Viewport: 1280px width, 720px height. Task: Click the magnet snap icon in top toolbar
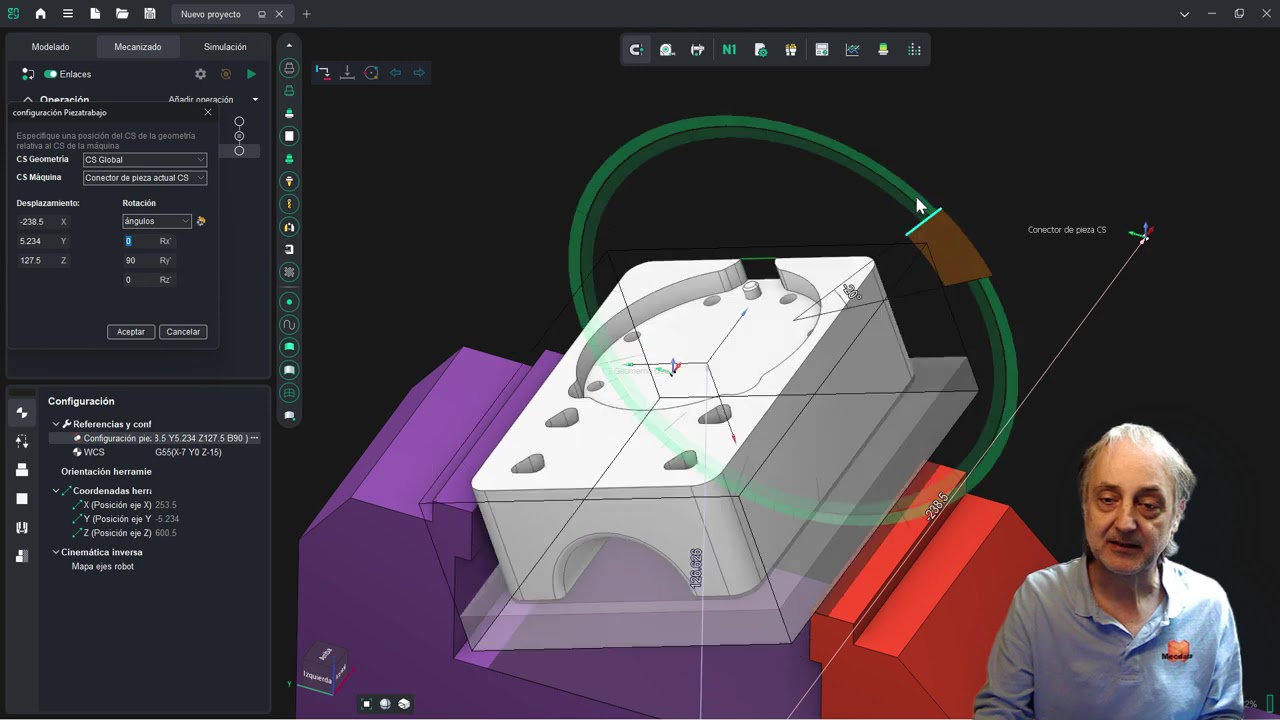click(636, 50)
